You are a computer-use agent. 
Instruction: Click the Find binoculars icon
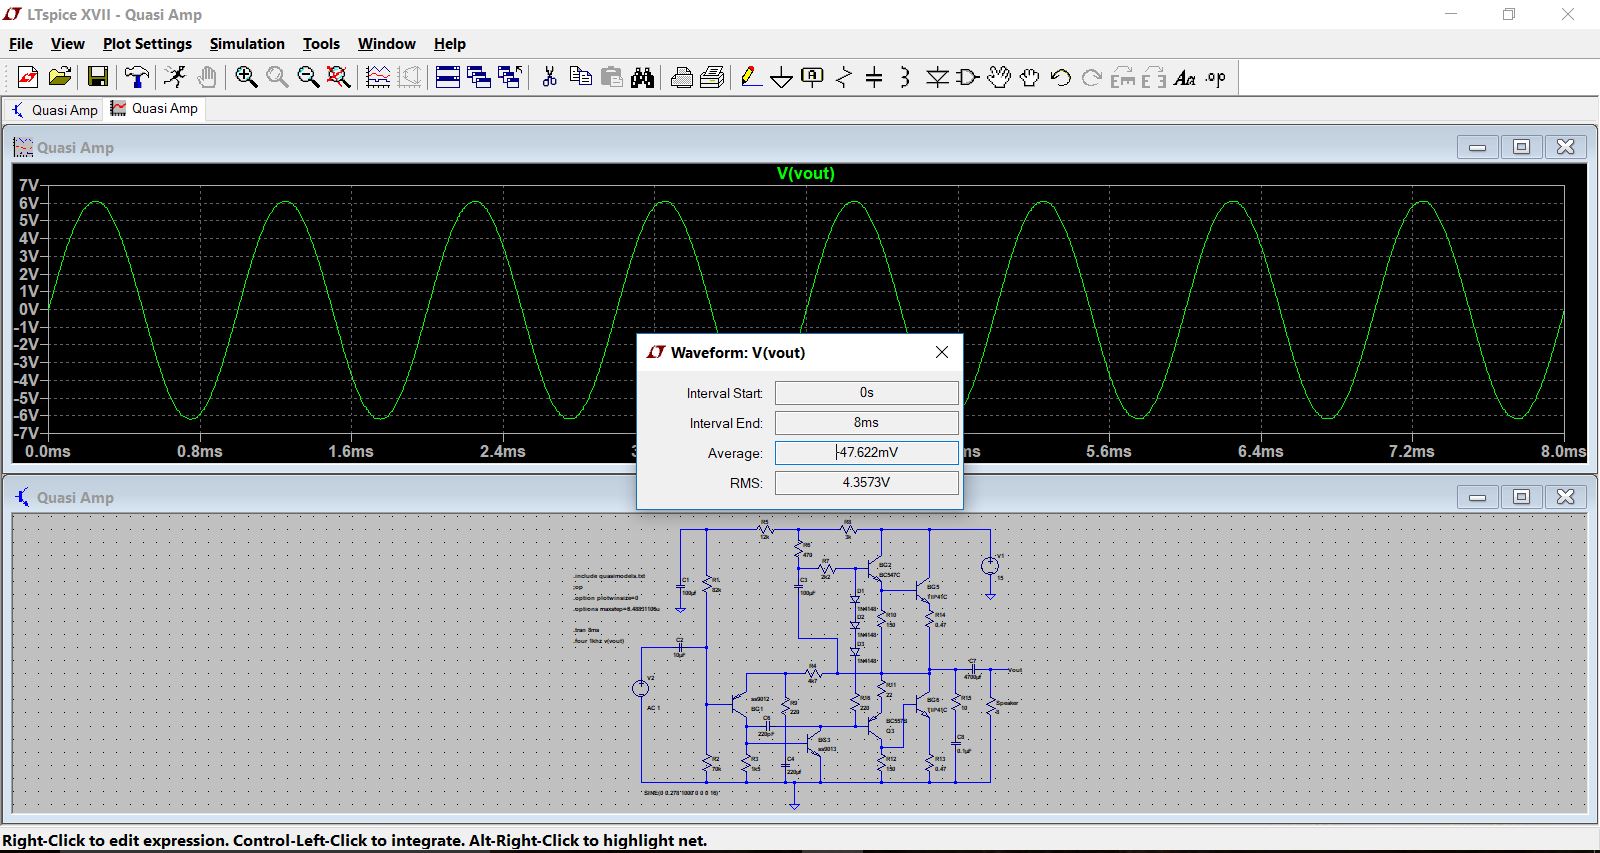tap(642, 77)
